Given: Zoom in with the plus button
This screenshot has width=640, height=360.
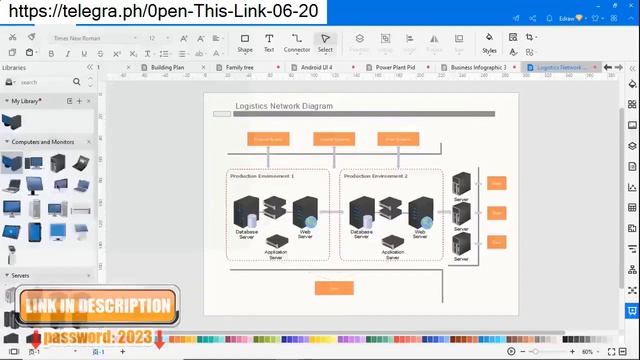Looking at the screenshot, I should (572, 351).
